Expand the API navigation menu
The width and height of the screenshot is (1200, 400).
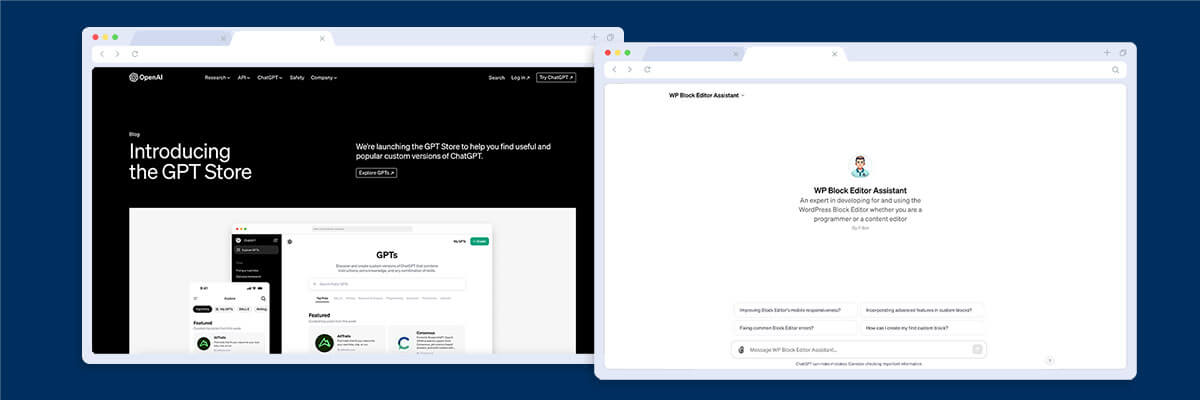(x=244, y=77)
